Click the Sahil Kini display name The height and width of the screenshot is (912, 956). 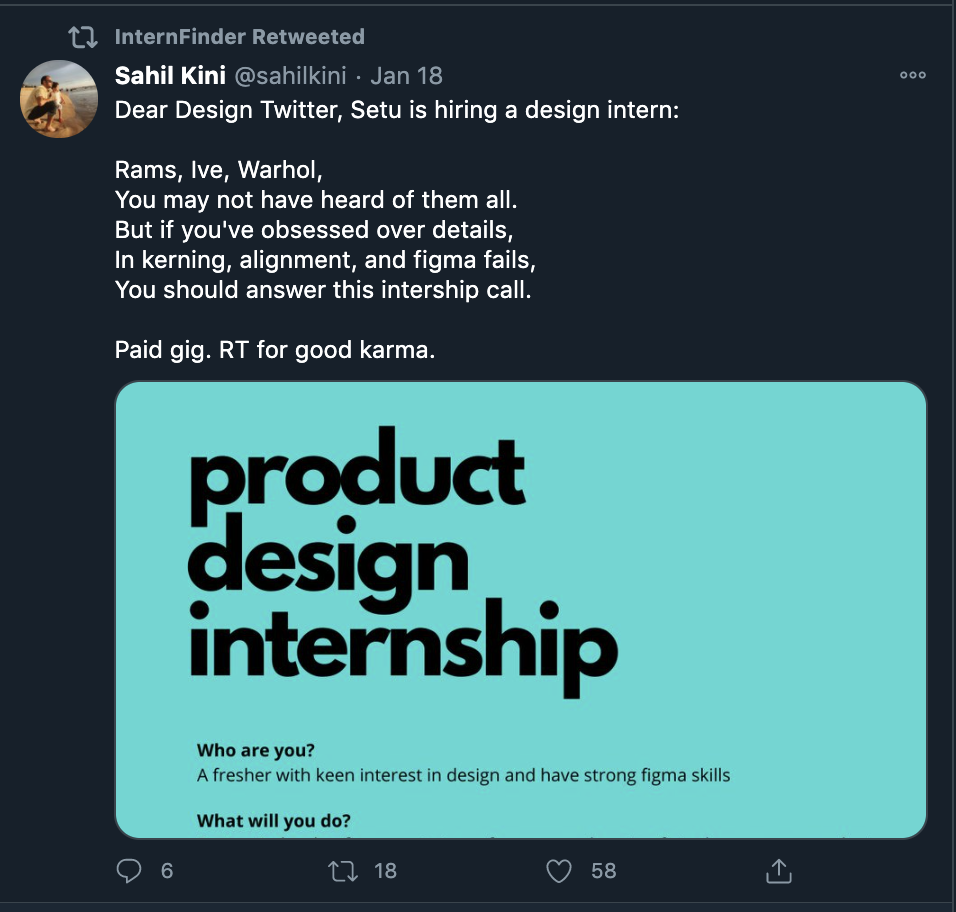click(x=170, y=76)
